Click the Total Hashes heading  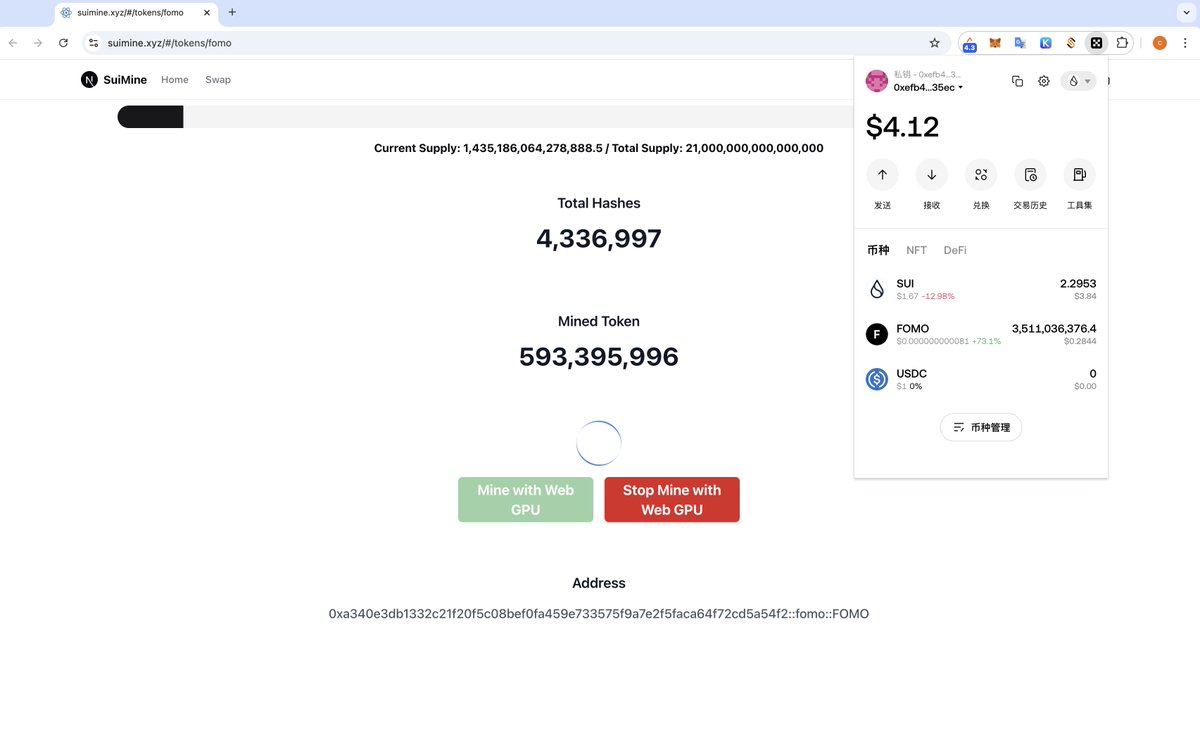click(599, 203)
